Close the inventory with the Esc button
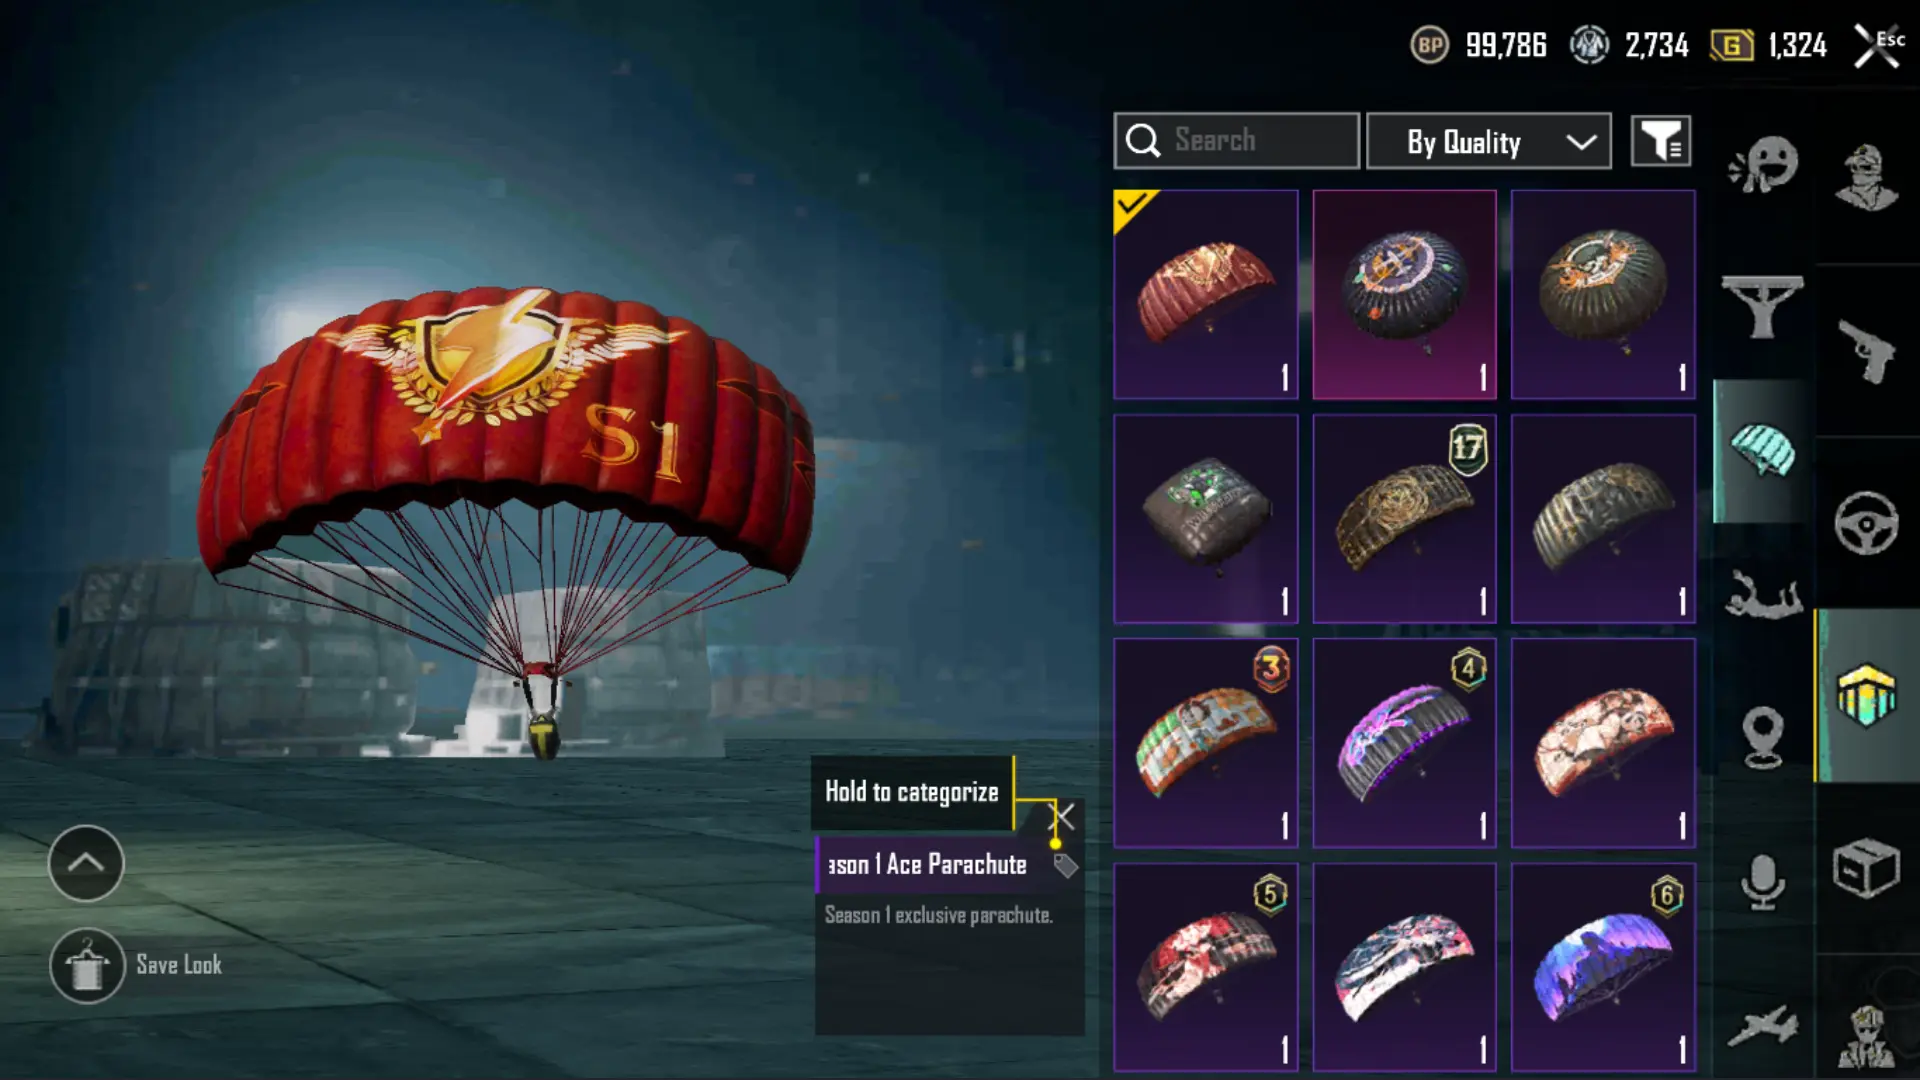This screenshot has height=1080, width=1920. (x=1878, y=46)
